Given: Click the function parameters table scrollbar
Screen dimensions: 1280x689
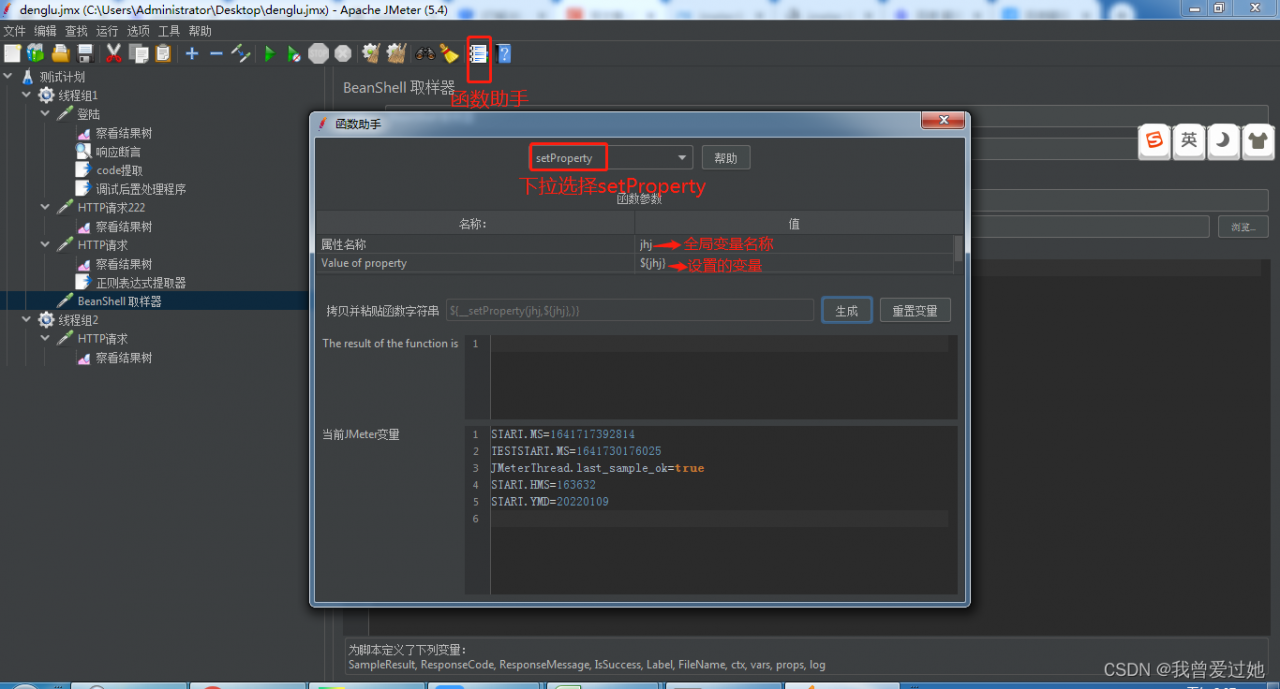Looking at the screenshot, I should click(958, 248).
